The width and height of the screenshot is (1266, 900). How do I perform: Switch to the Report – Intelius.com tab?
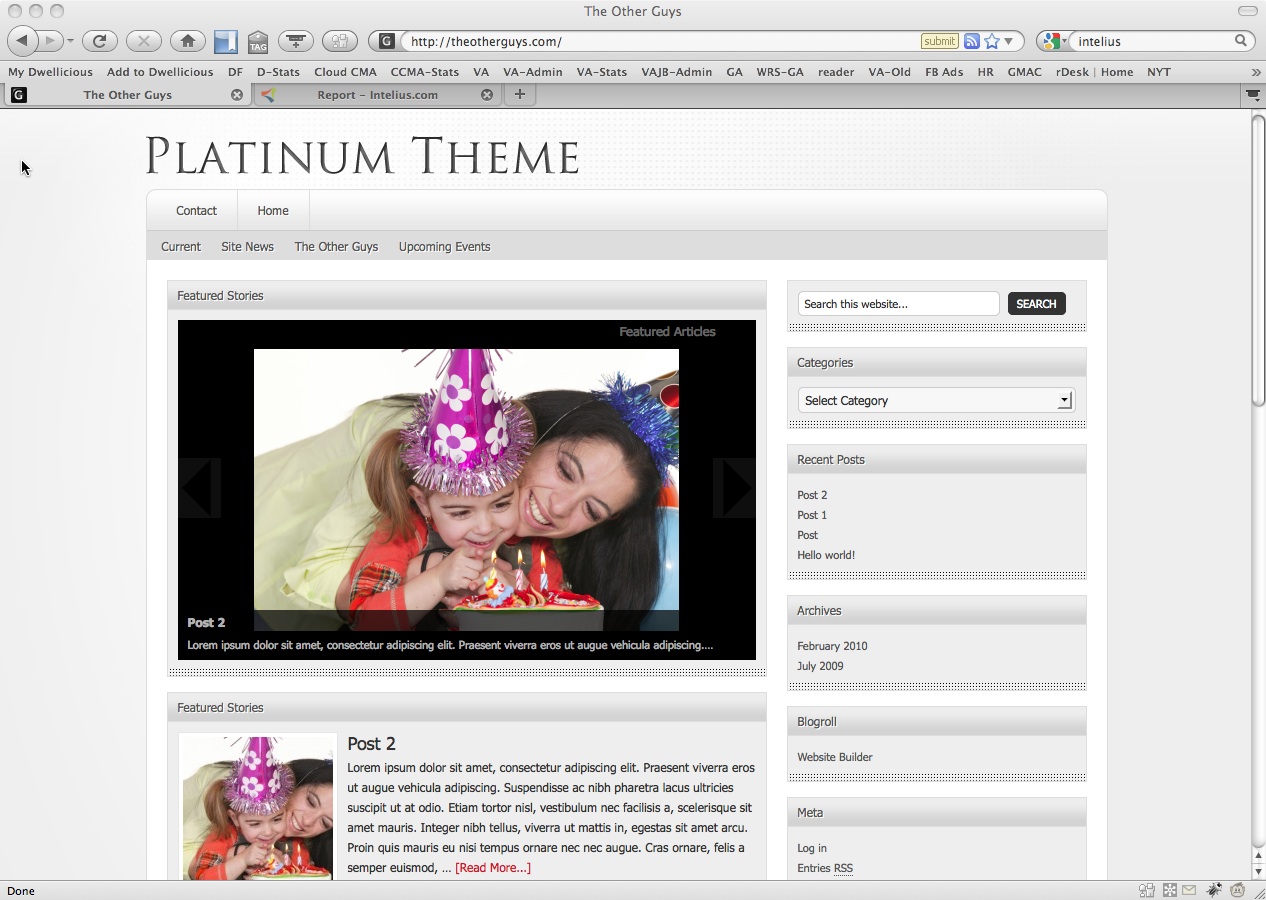[377, 95]
